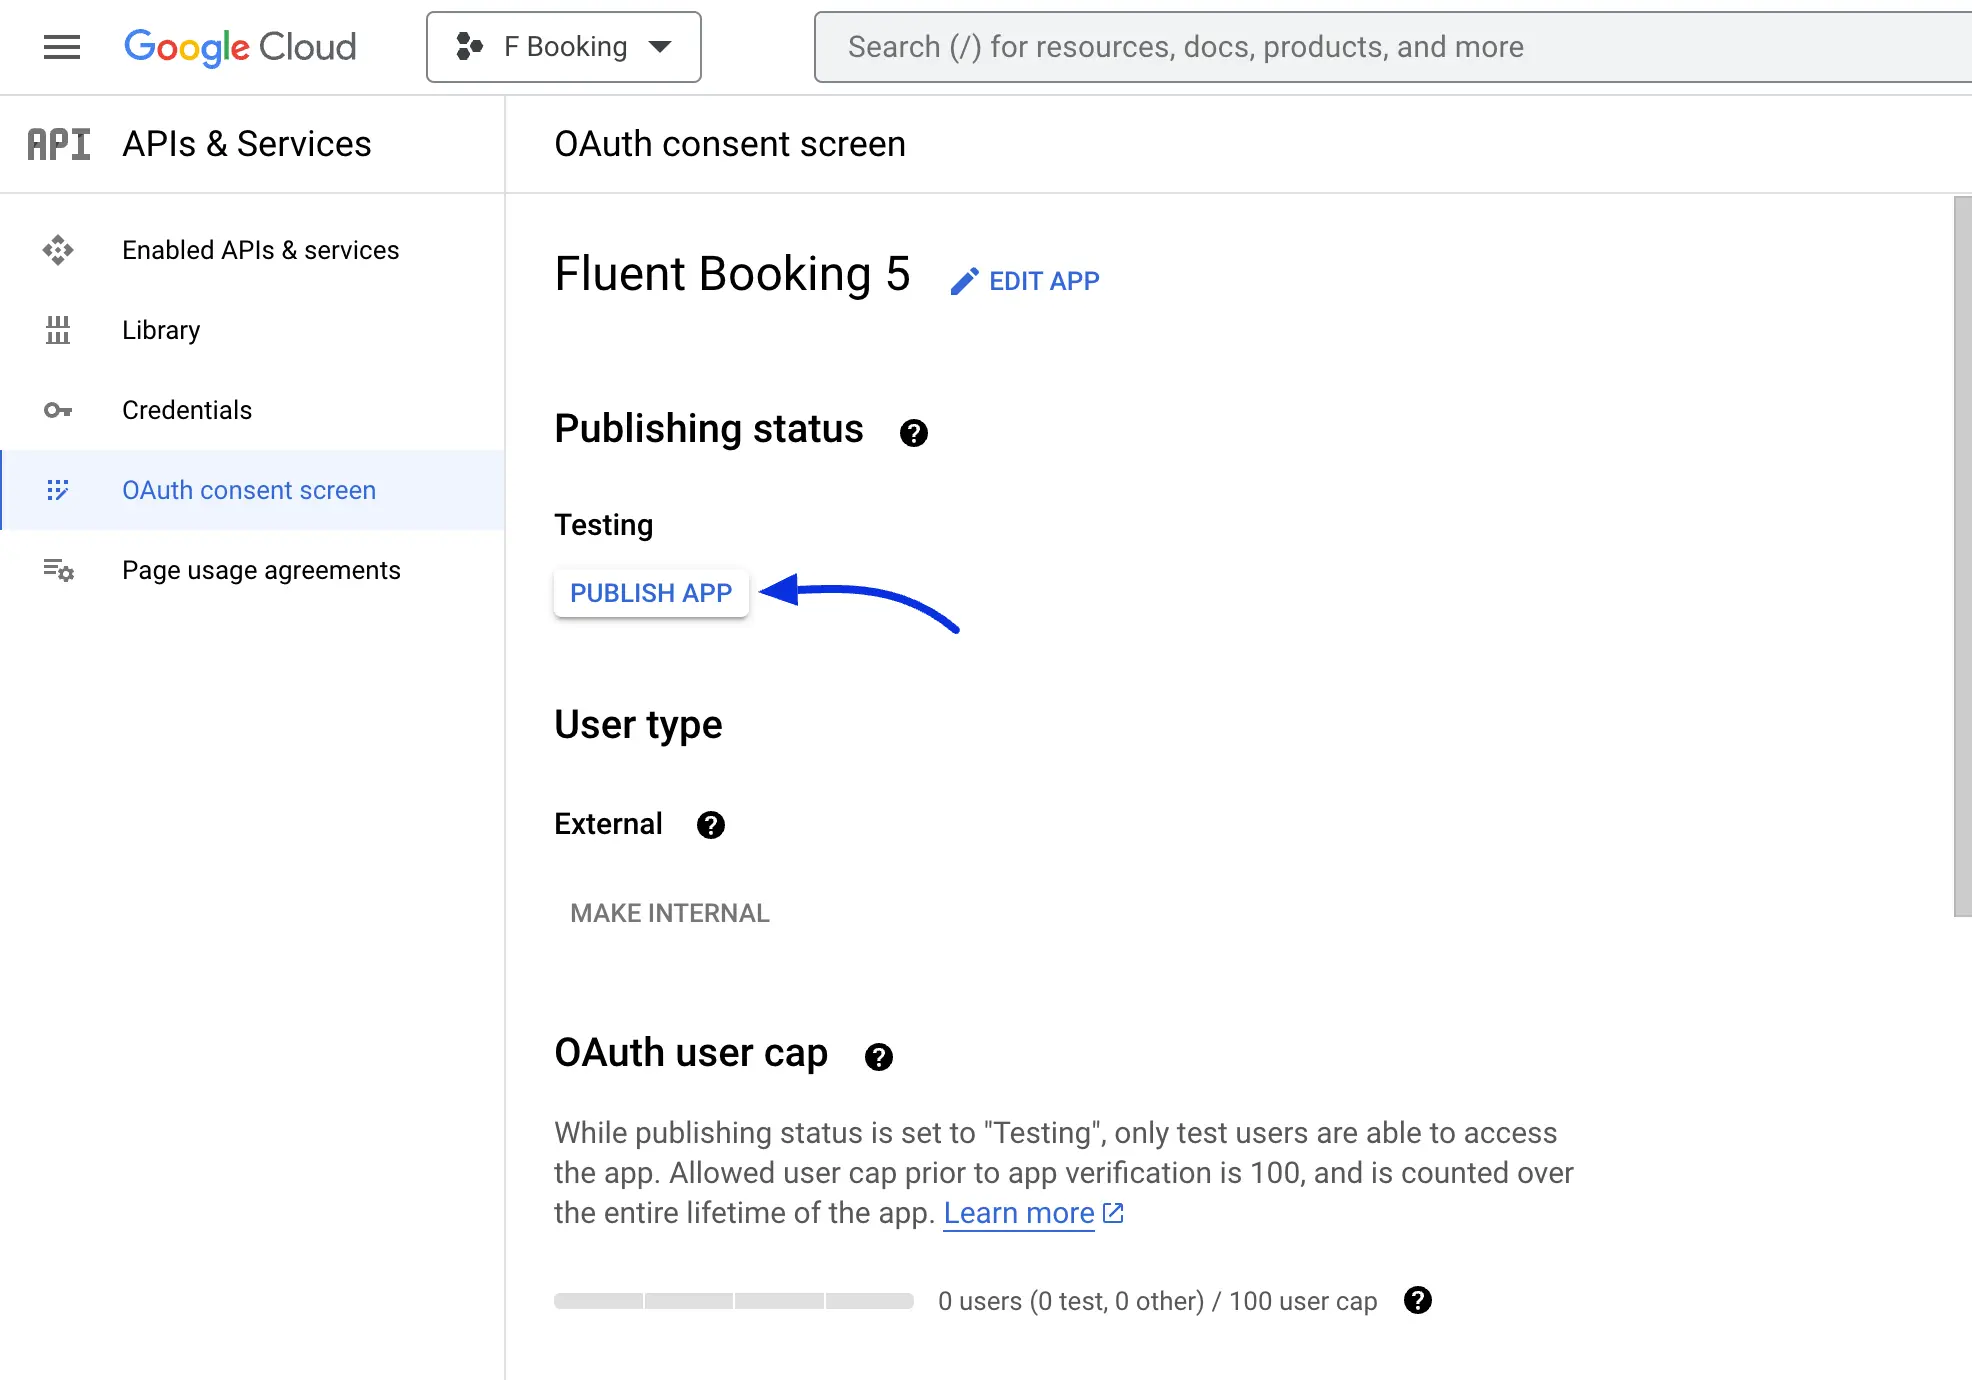Click the Credentials key icon
The height and width of the screenshot is (1380, 1972).
[58, 410]
